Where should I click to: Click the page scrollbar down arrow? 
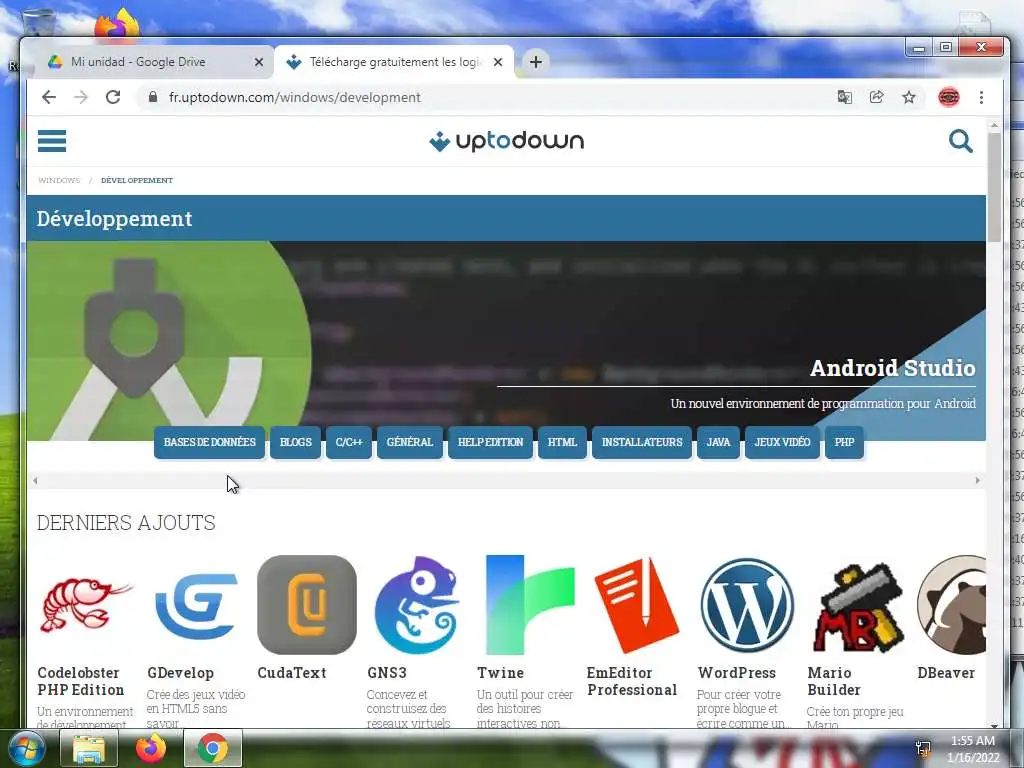(x=994, y=725)
